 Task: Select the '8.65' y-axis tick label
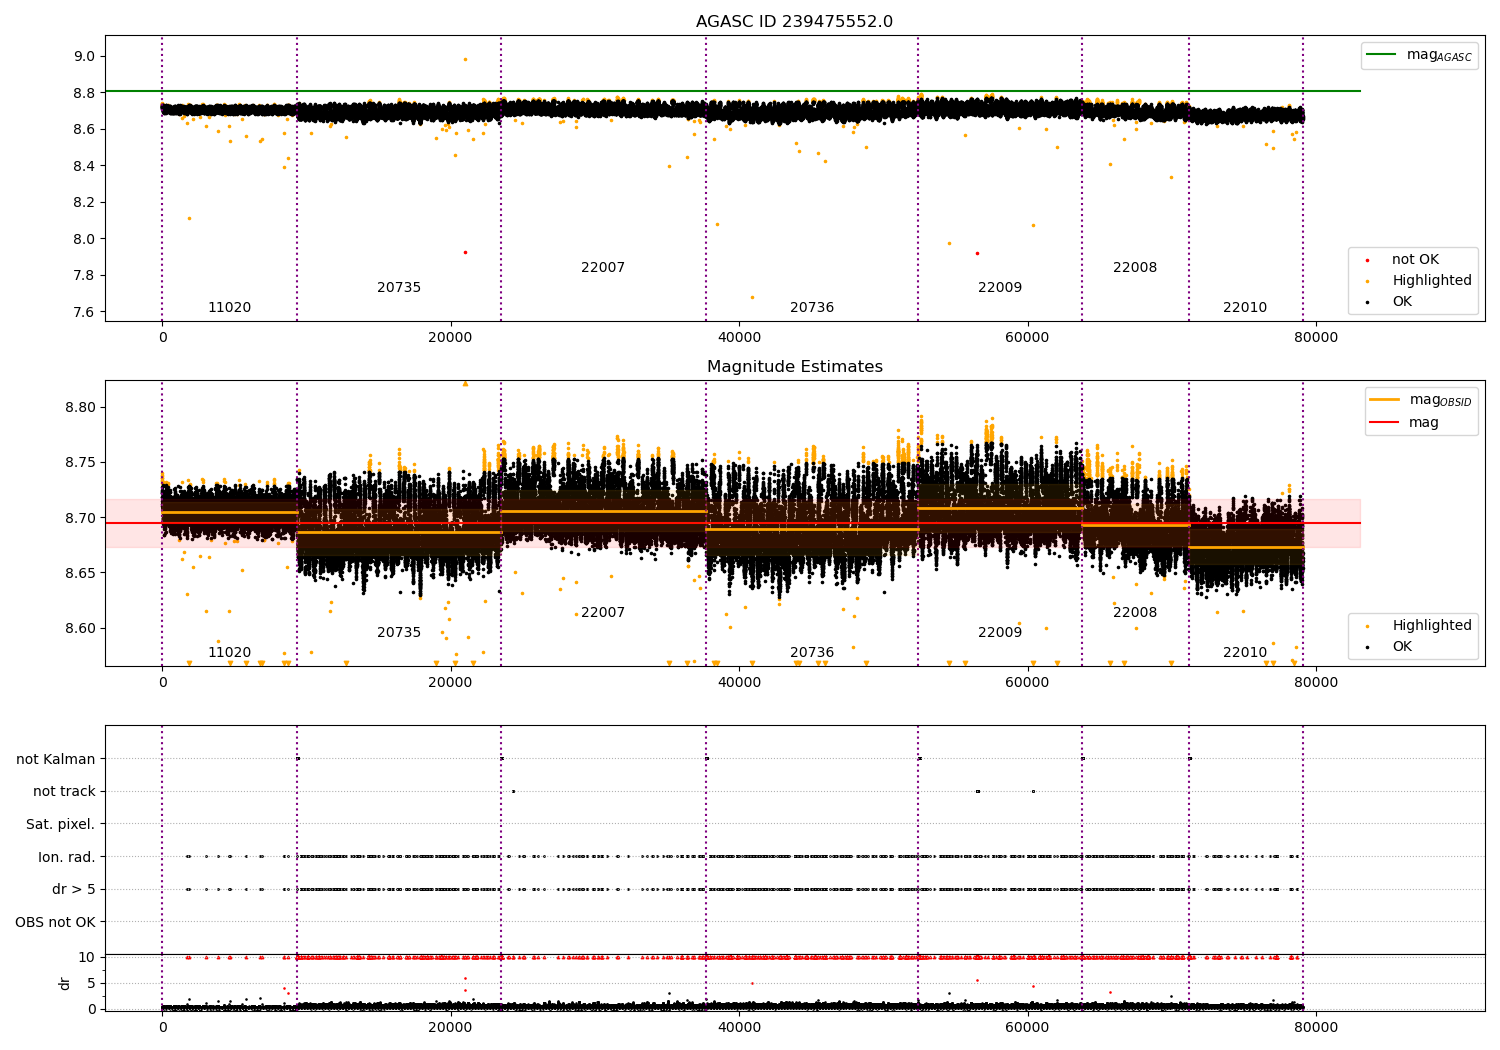click(x=80, y=574)
